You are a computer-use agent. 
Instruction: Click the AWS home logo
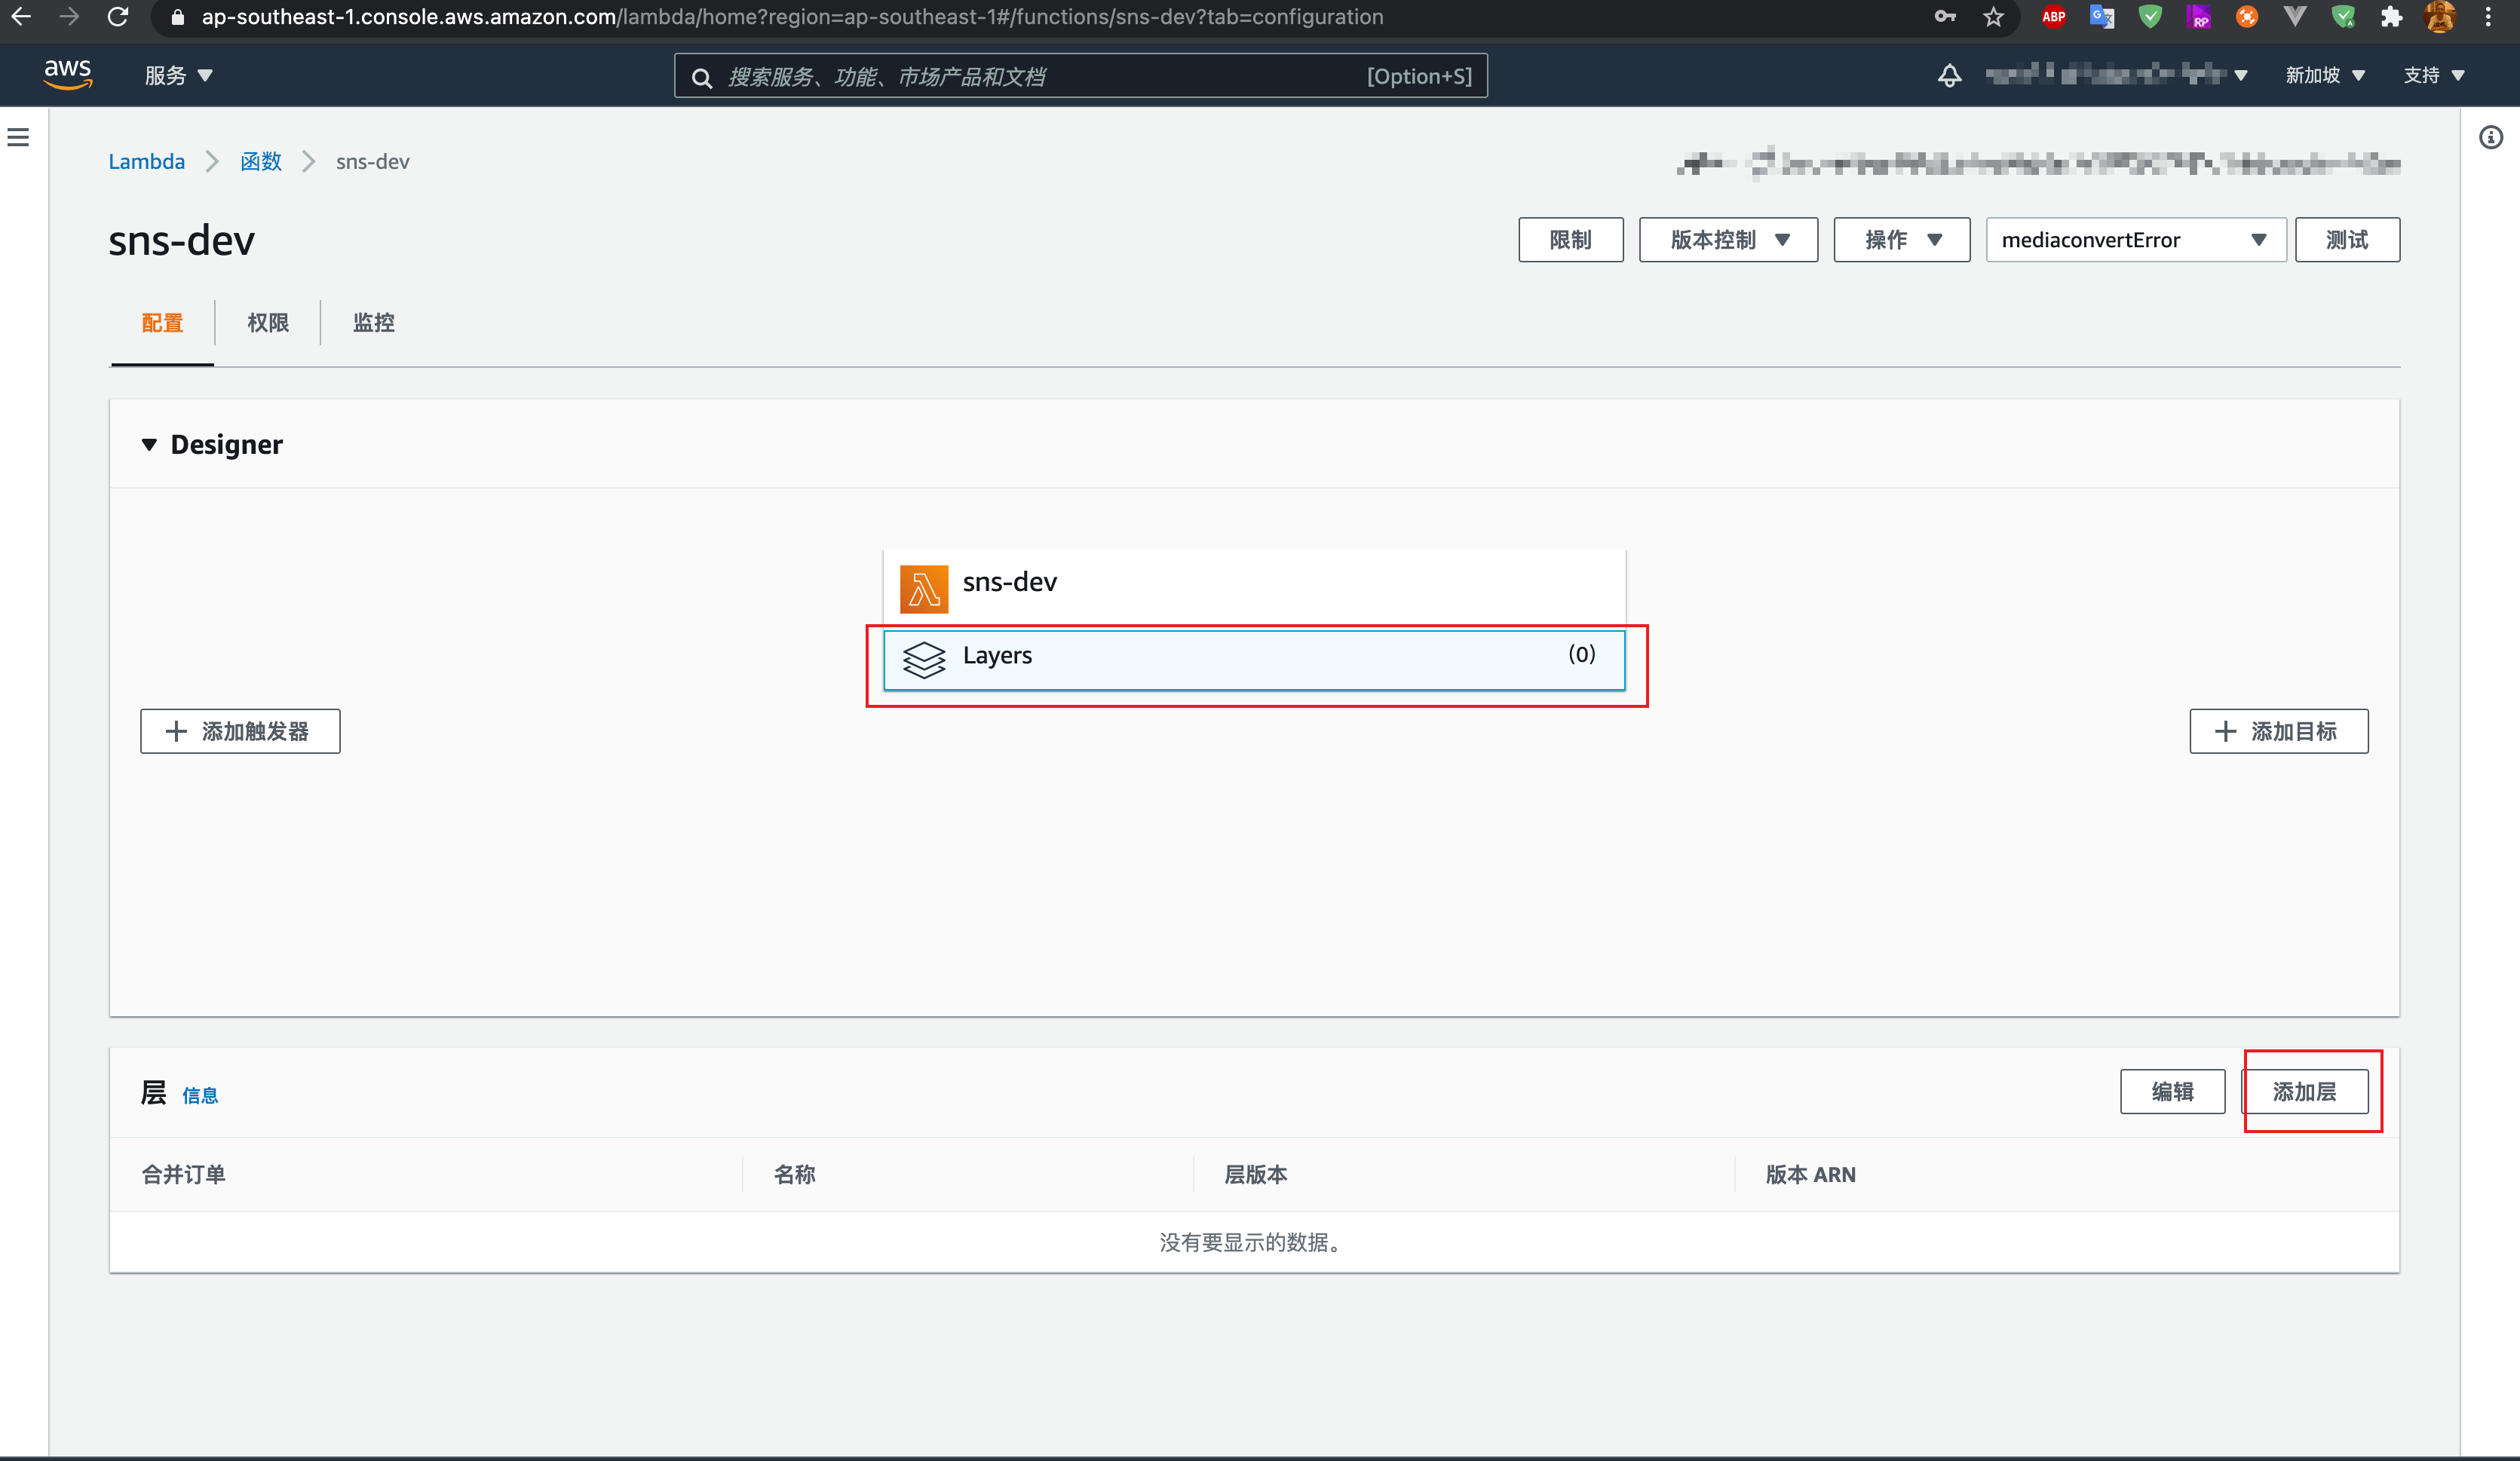67,75
